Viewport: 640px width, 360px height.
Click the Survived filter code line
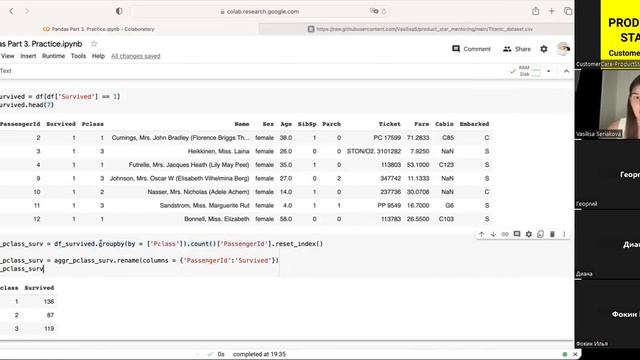point(60,97)
